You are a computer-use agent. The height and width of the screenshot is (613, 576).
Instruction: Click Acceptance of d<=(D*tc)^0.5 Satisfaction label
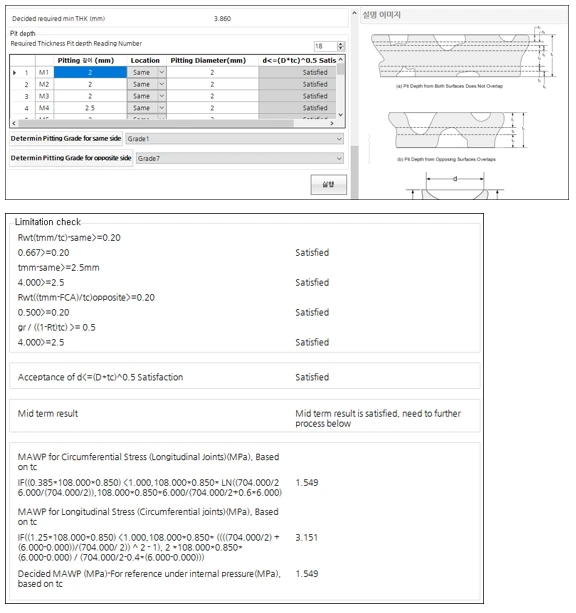click(x=100, y=377)
